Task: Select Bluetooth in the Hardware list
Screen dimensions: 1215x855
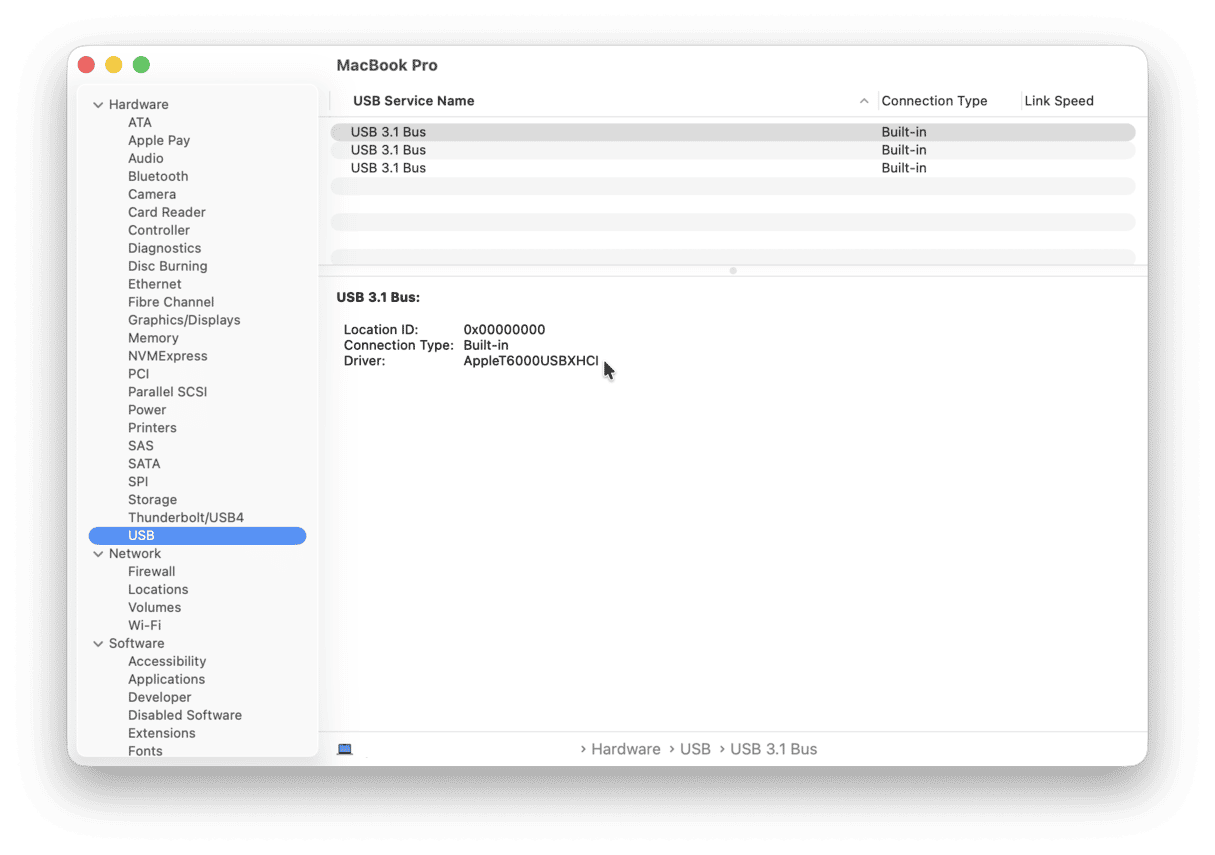Action: click(x=158, y=176)
